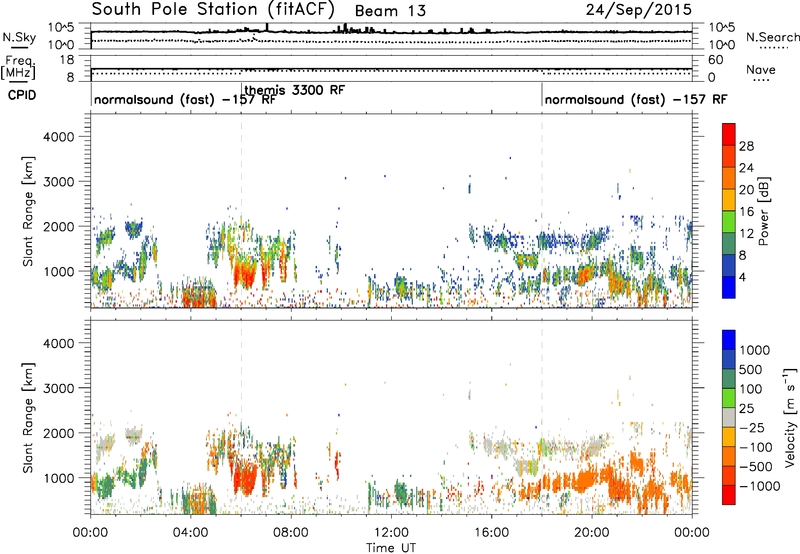Pick the gray swatch in velocity colorbar
Image resolution: width=800 pixels, height=554 pixels.
pyautogui.click(x=729, y=417)
